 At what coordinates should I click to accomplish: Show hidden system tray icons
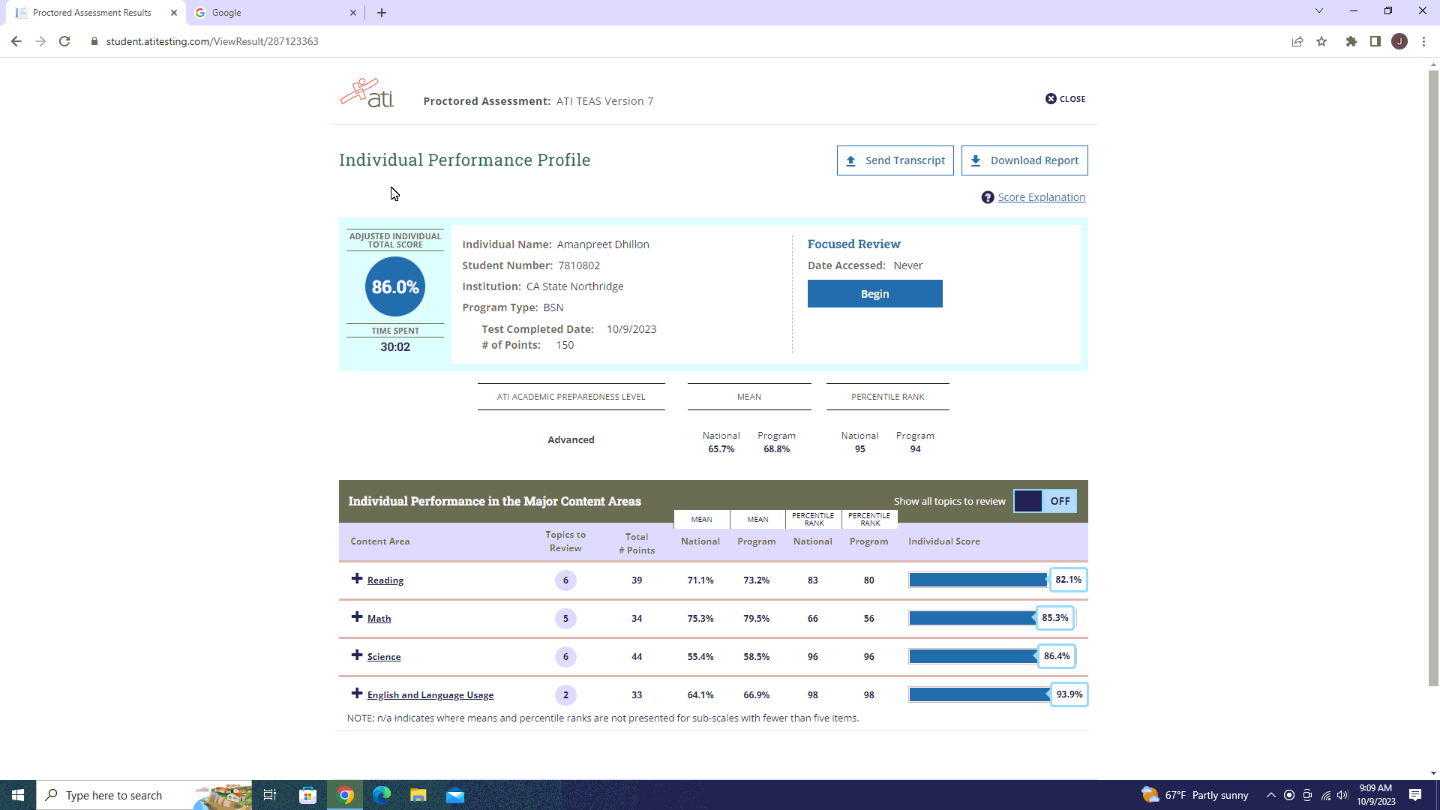pos(1271,795)
